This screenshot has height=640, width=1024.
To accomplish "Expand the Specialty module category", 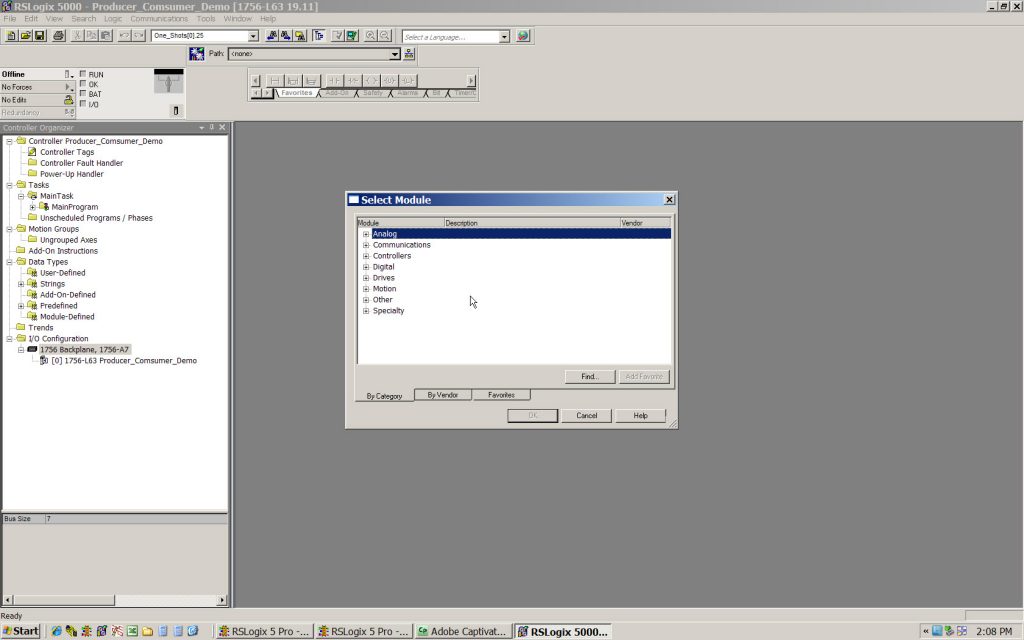I will coord(366,311).
